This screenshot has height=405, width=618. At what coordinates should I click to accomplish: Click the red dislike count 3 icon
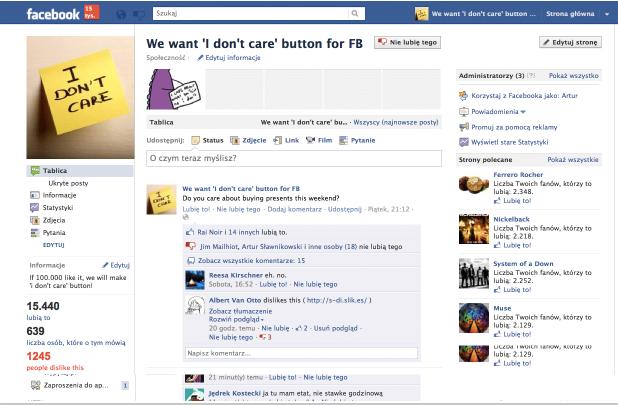click(x=265, y=337)
